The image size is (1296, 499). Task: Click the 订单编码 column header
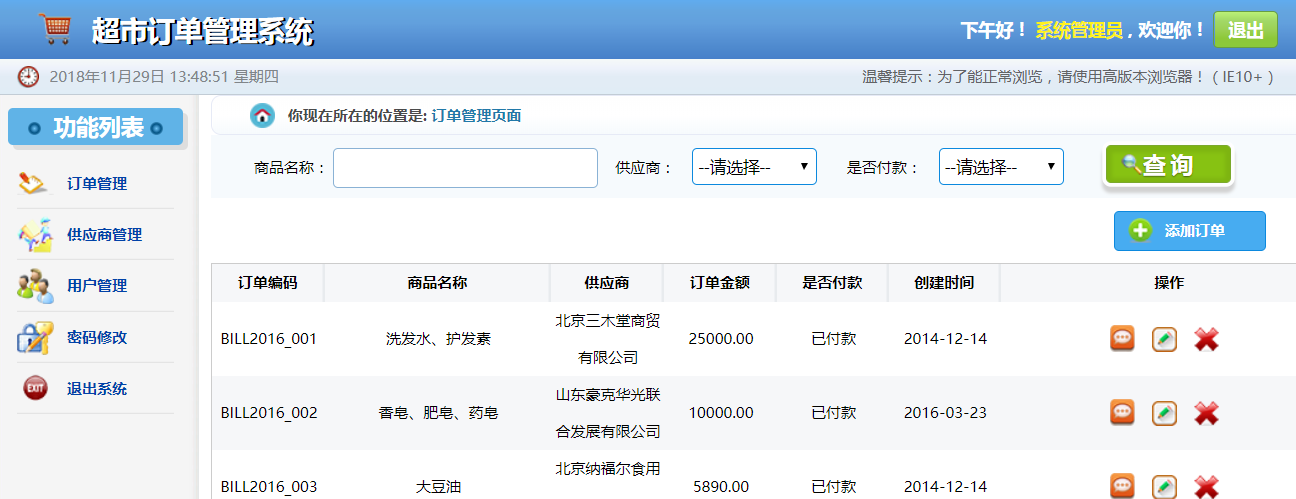267,283
